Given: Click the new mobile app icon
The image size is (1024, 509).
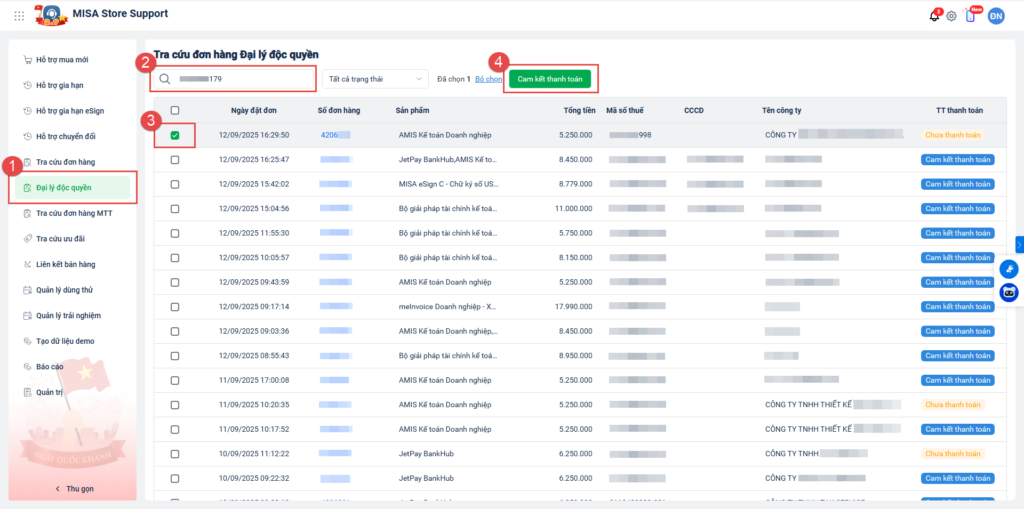Looking at the screenshot, I should point(970,16).
